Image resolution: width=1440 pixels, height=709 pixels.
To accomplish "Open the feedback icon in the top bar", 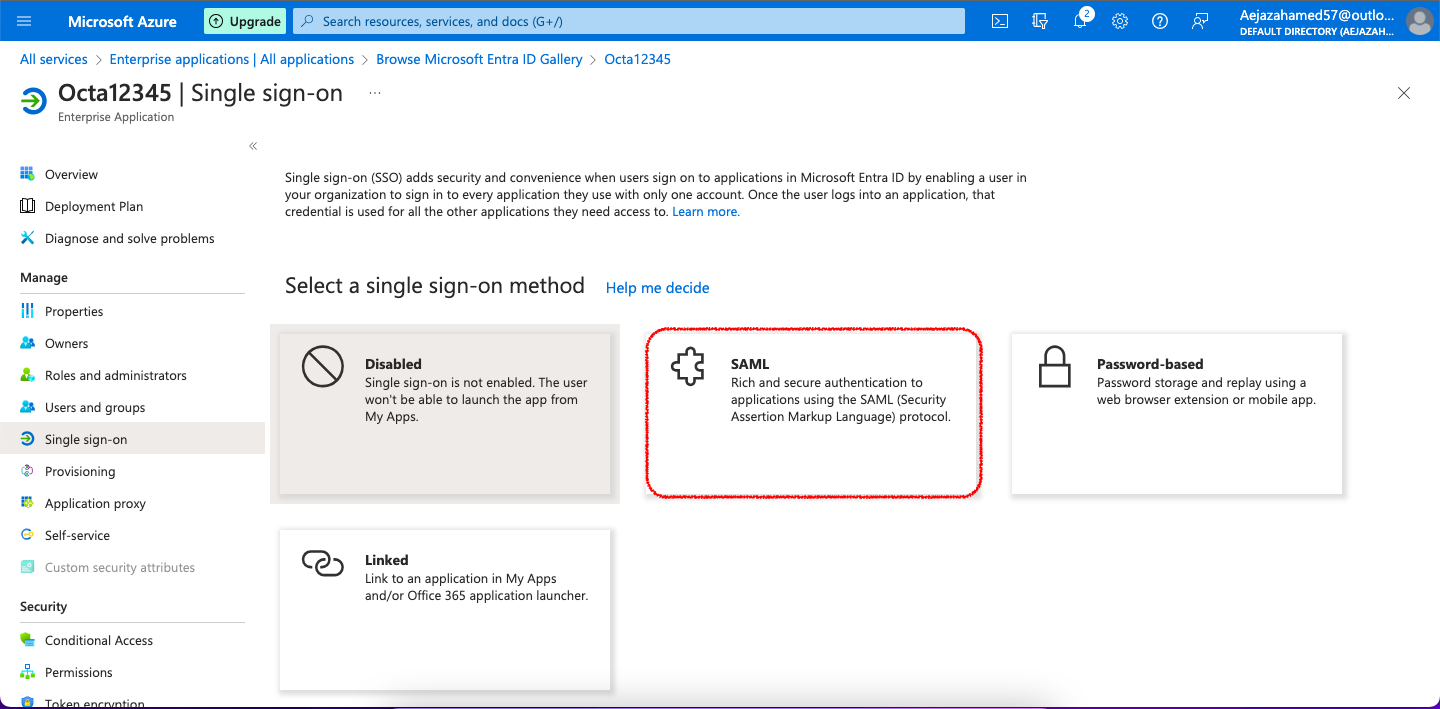I will point(1200,21).
